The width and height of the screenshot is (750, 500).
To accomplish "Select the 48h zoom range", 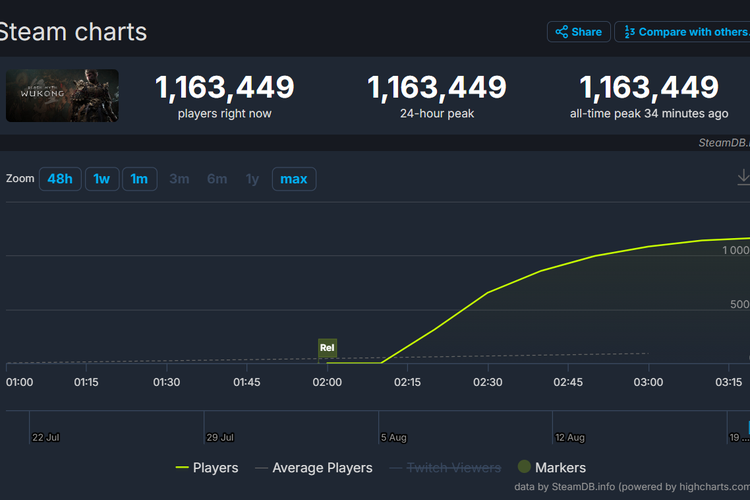I will 60,179.
